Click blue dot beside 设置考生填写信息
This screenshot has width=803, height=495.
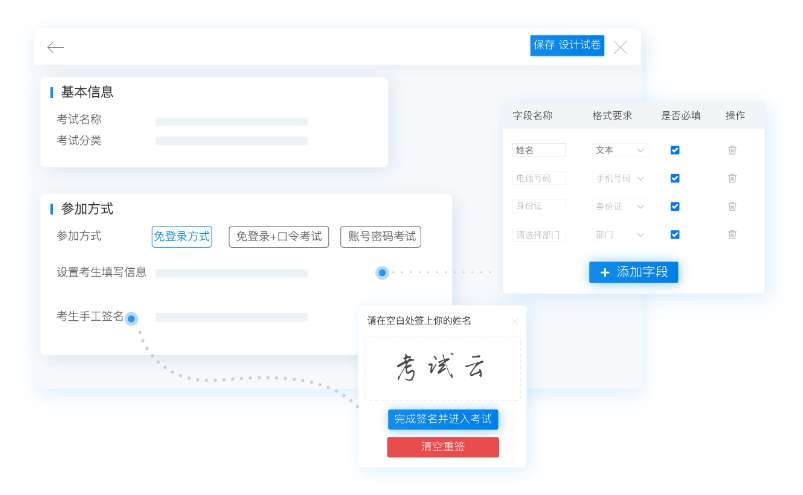pyautogui.click(x=382, y=272)
